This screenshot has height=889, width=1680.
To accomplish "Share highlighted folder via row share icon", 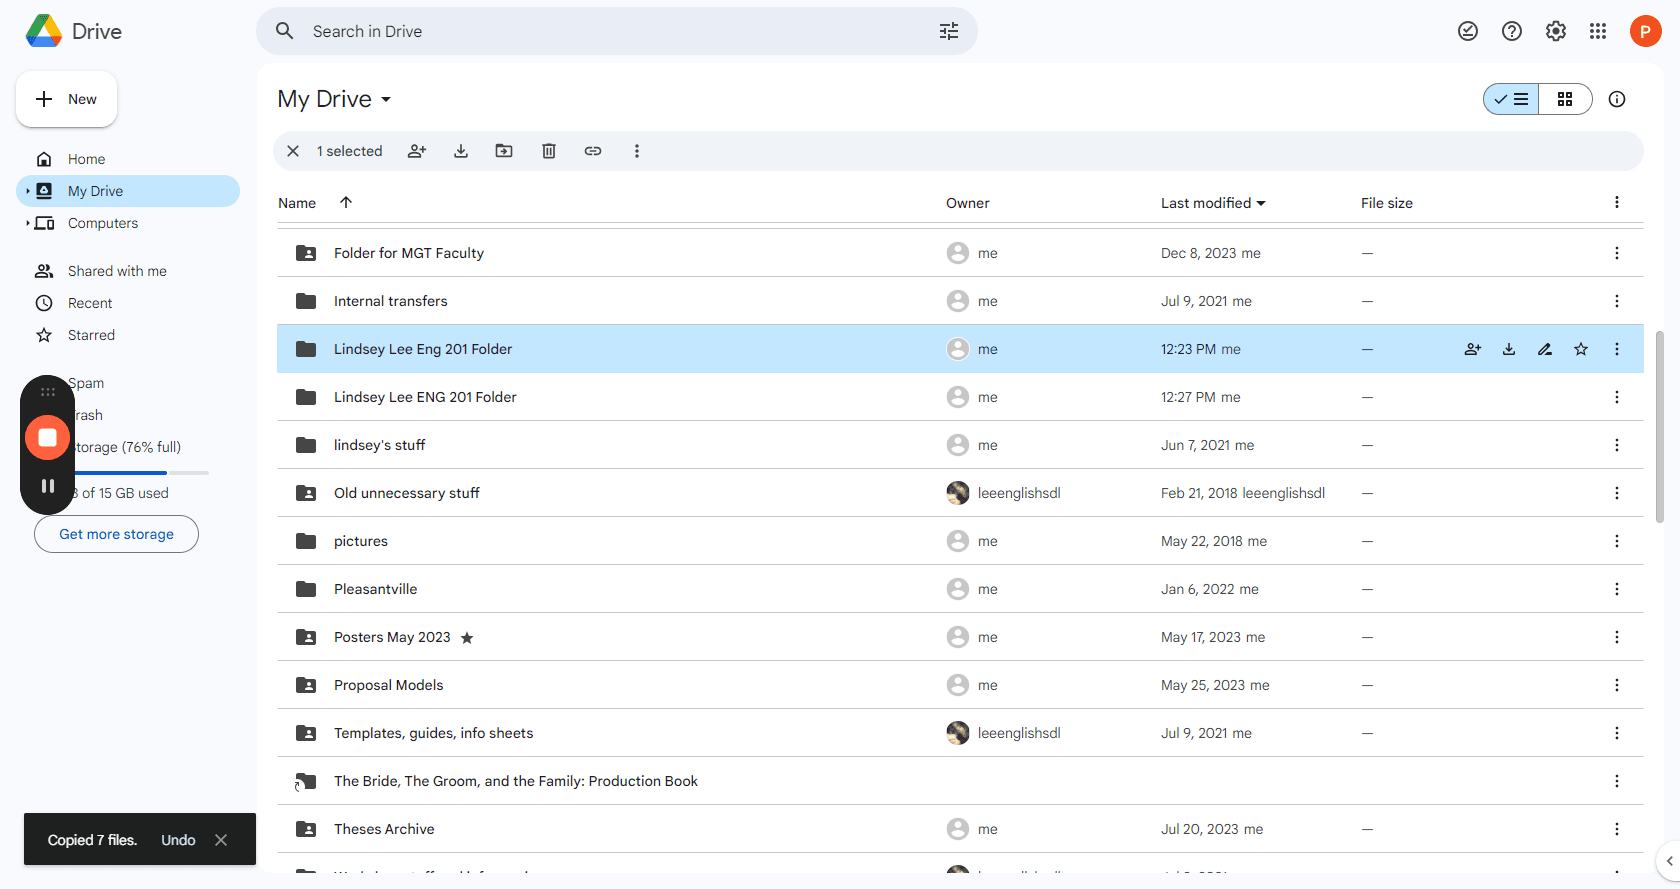I will (1473, 349).
